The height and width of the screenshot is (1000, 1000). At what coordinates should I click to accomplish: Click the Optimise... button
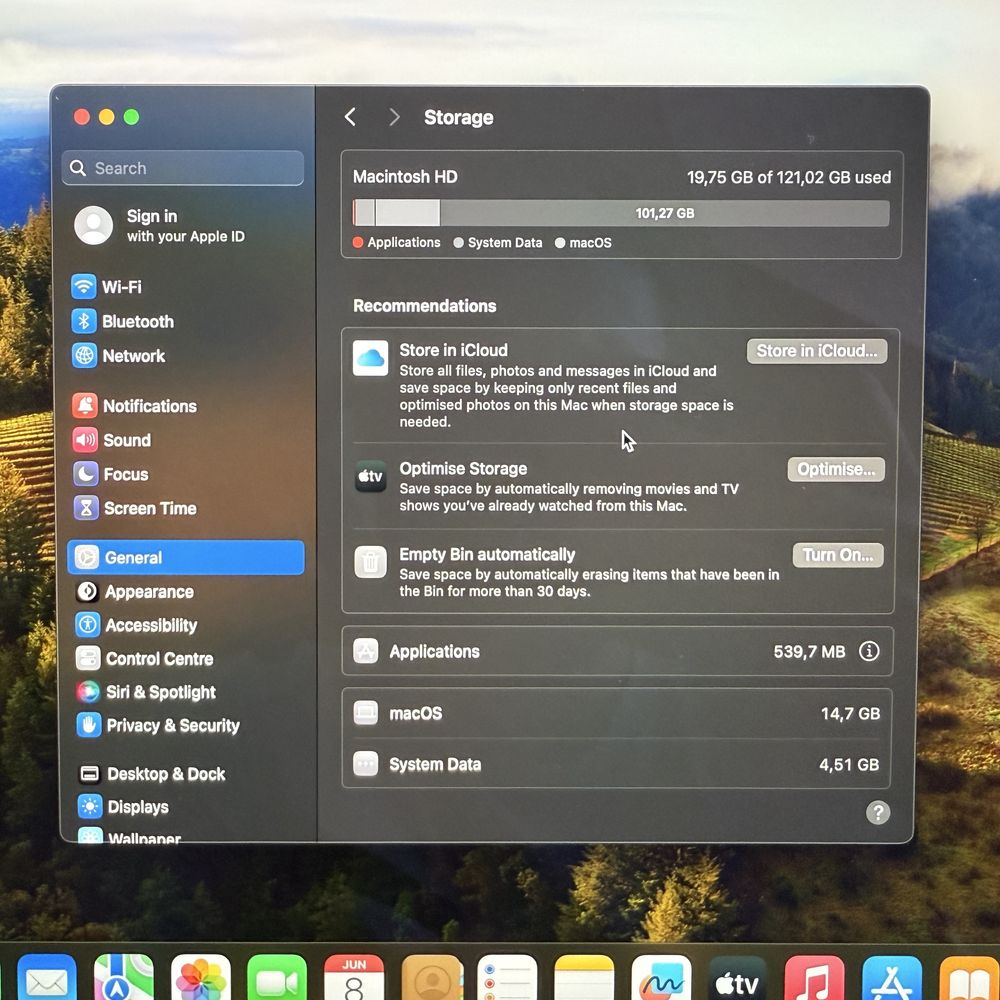click(836, 469)
